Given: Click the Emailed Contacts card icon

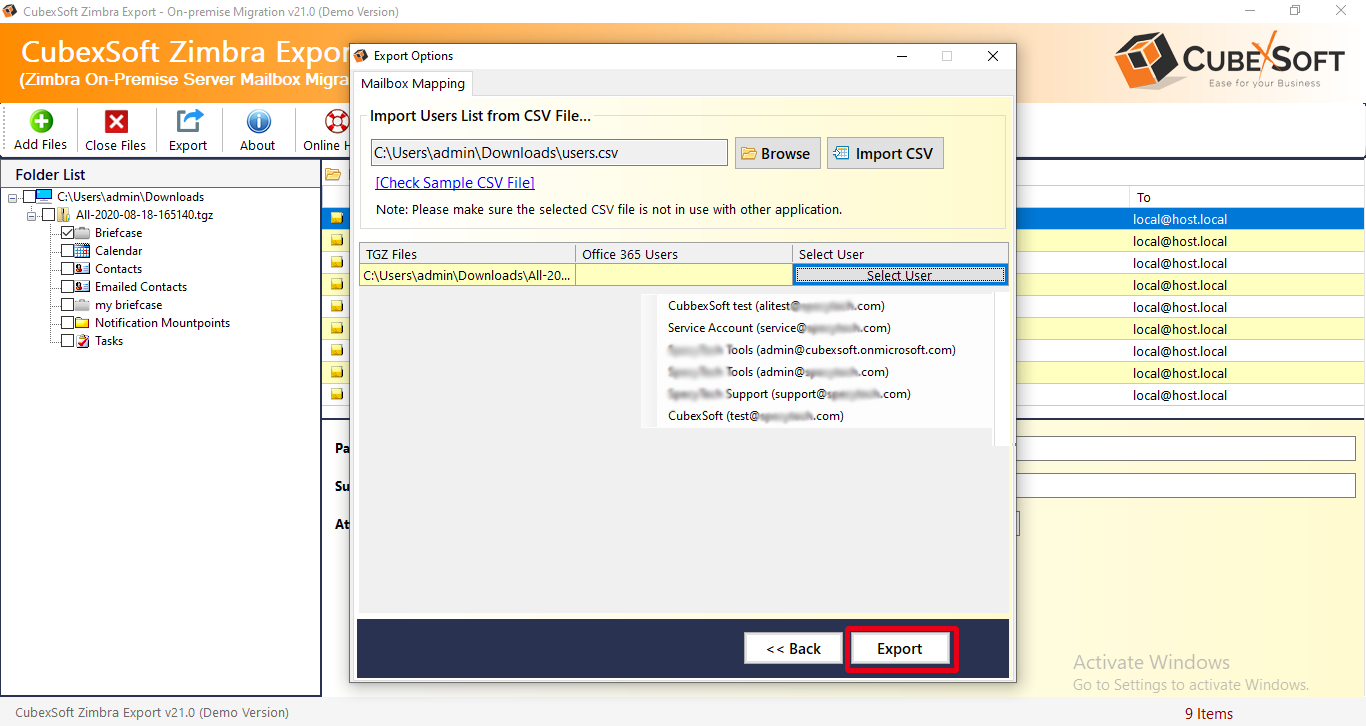Looking at the screenshot, I should pos(83,287).
